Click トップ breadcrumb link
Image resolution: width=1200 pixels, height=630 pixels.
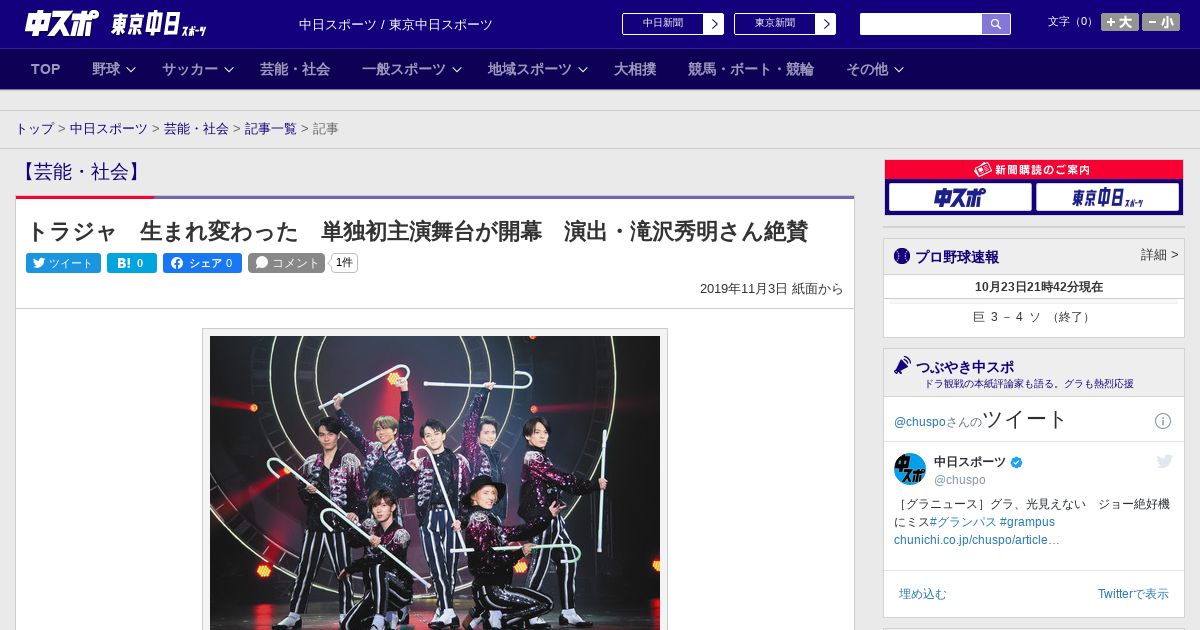(35, 129)
